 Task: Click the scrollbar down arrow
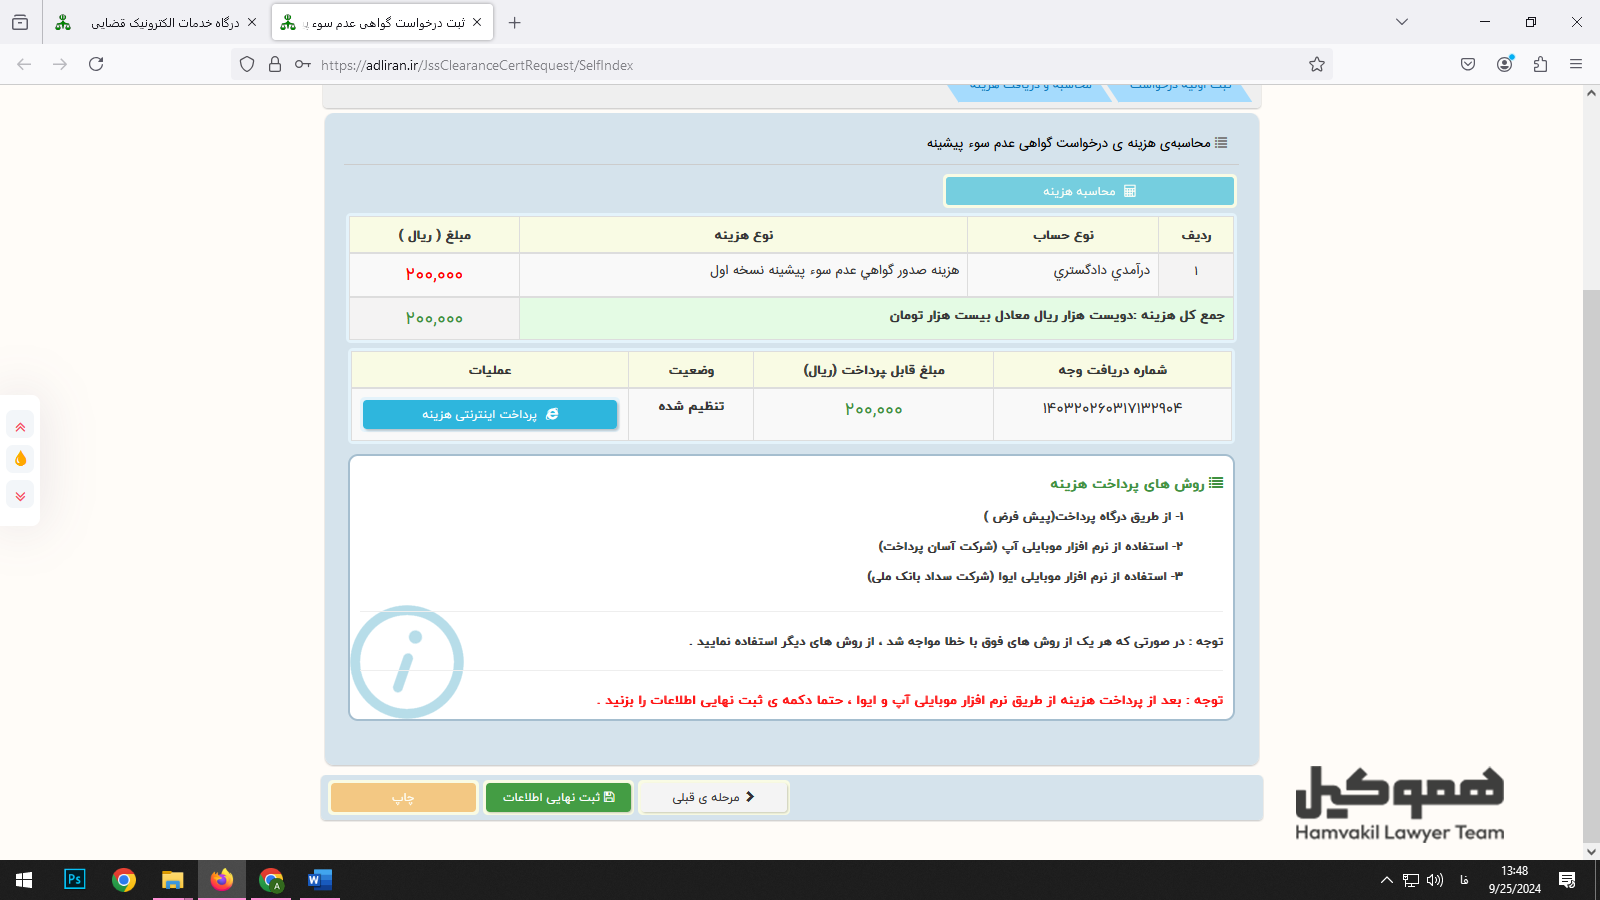[x=1591, y=852]
